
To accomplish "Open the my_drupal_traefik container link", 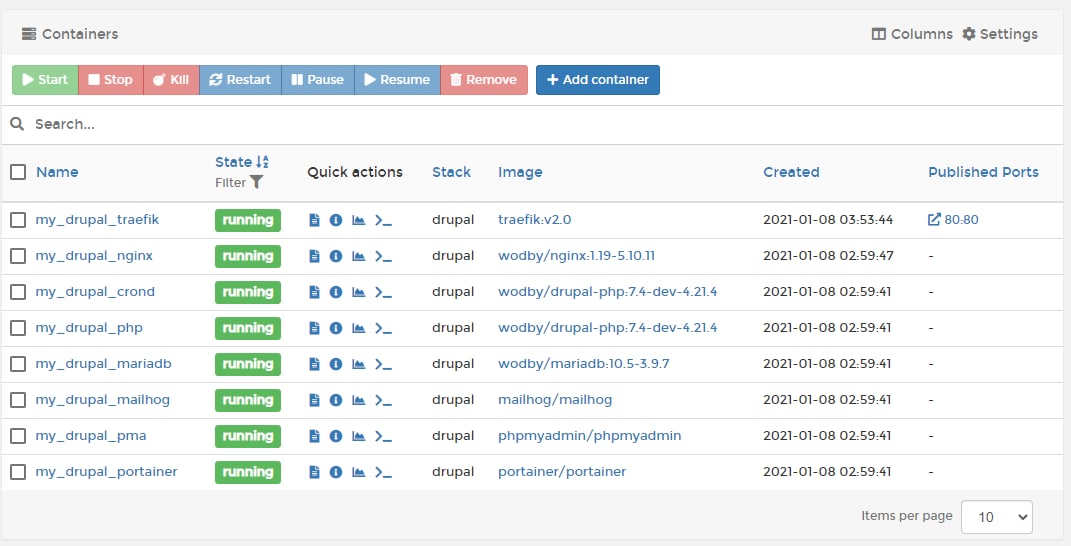I will [97, 220].
